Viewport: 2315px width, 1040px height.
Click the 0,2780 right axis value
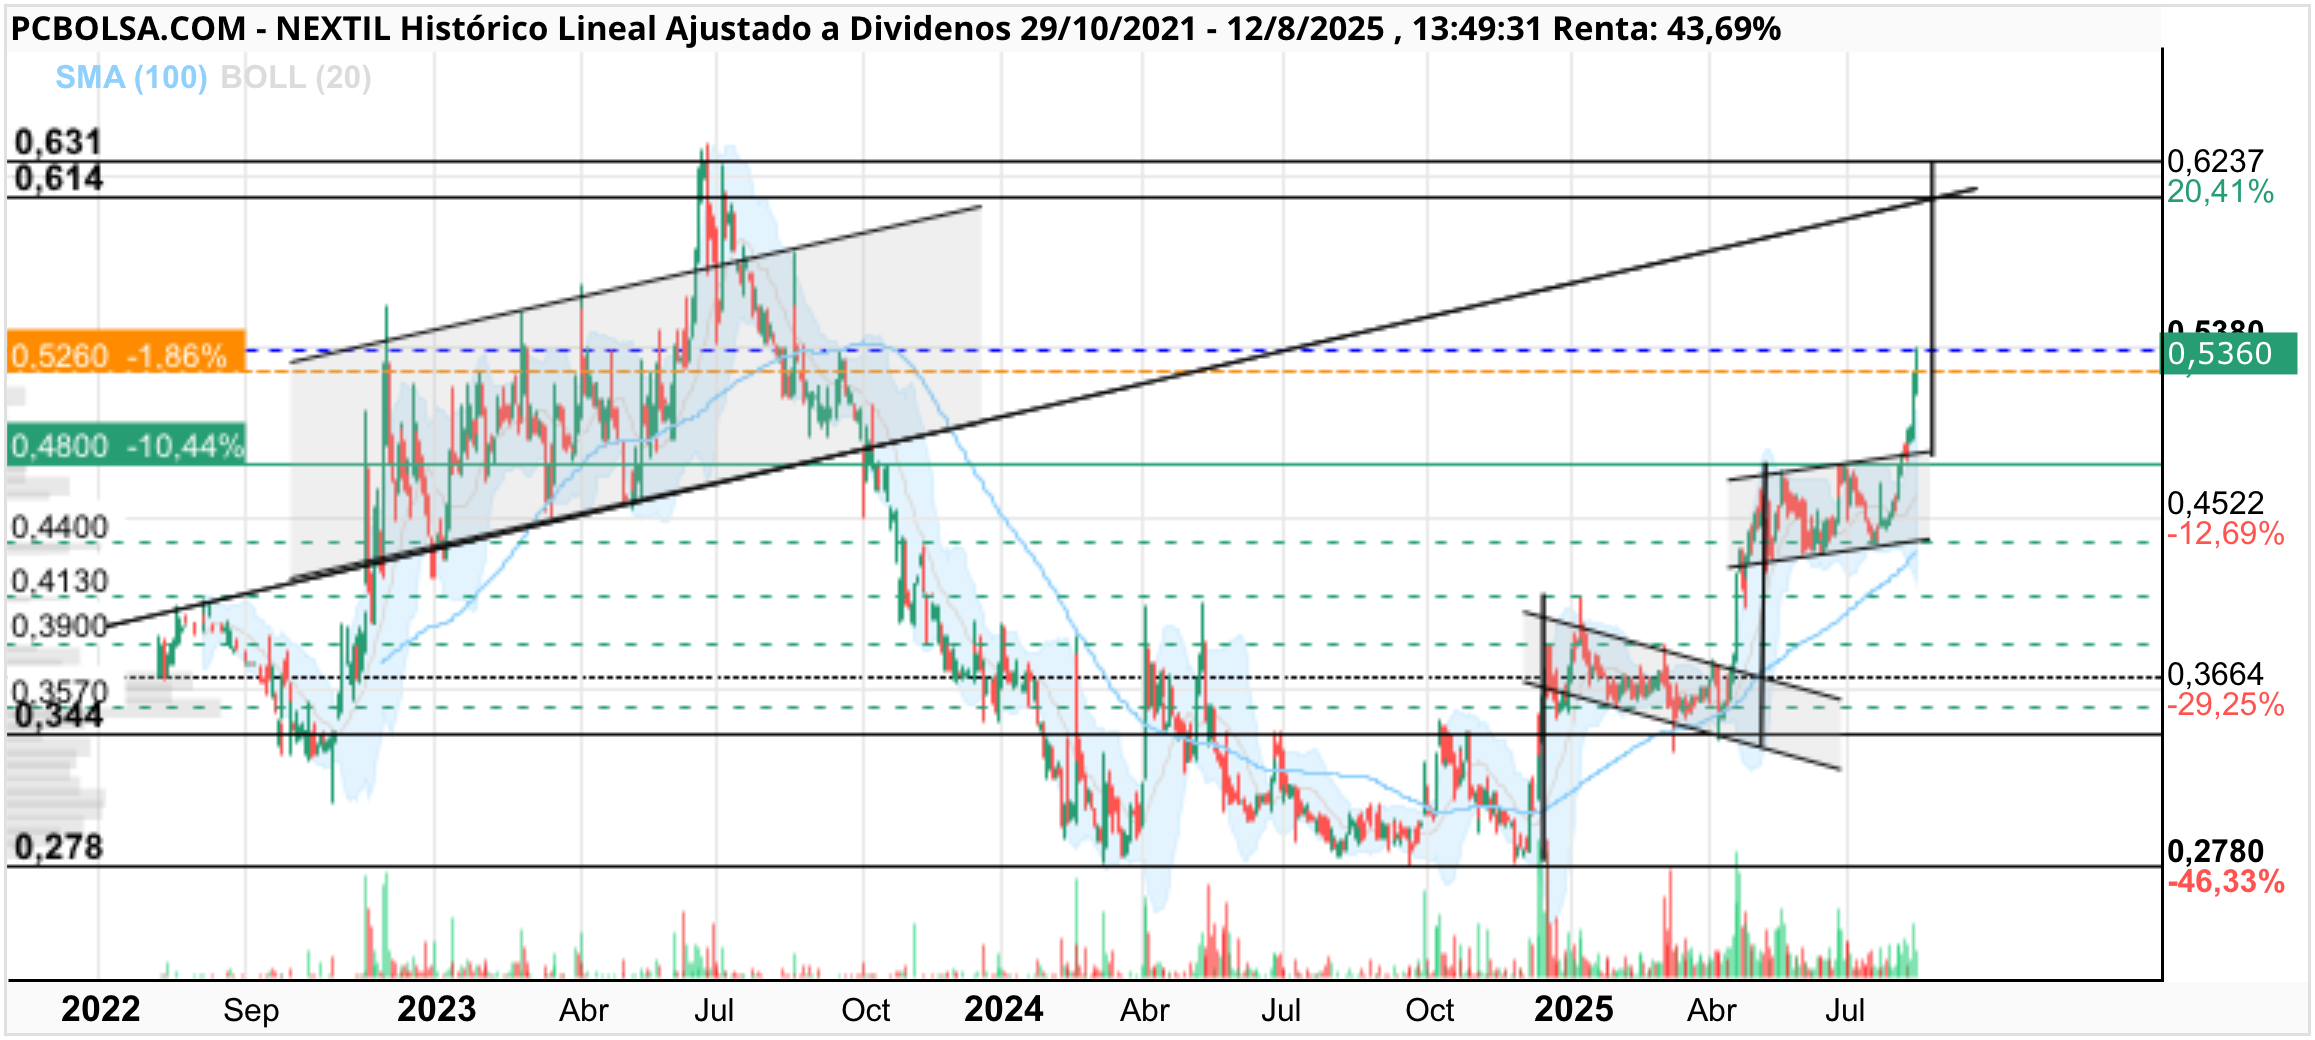click(x=2215, y=851)
